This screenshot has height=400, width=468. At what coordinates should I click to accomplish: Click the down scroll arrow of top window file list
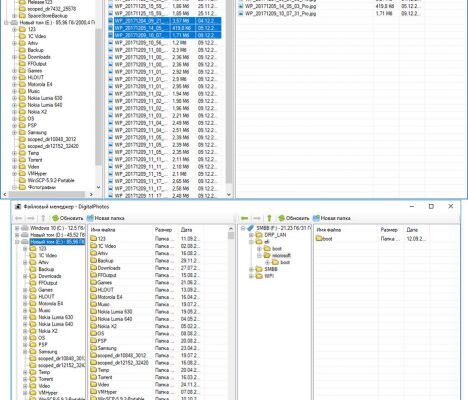pyautogui.click(x=229, y=195)
